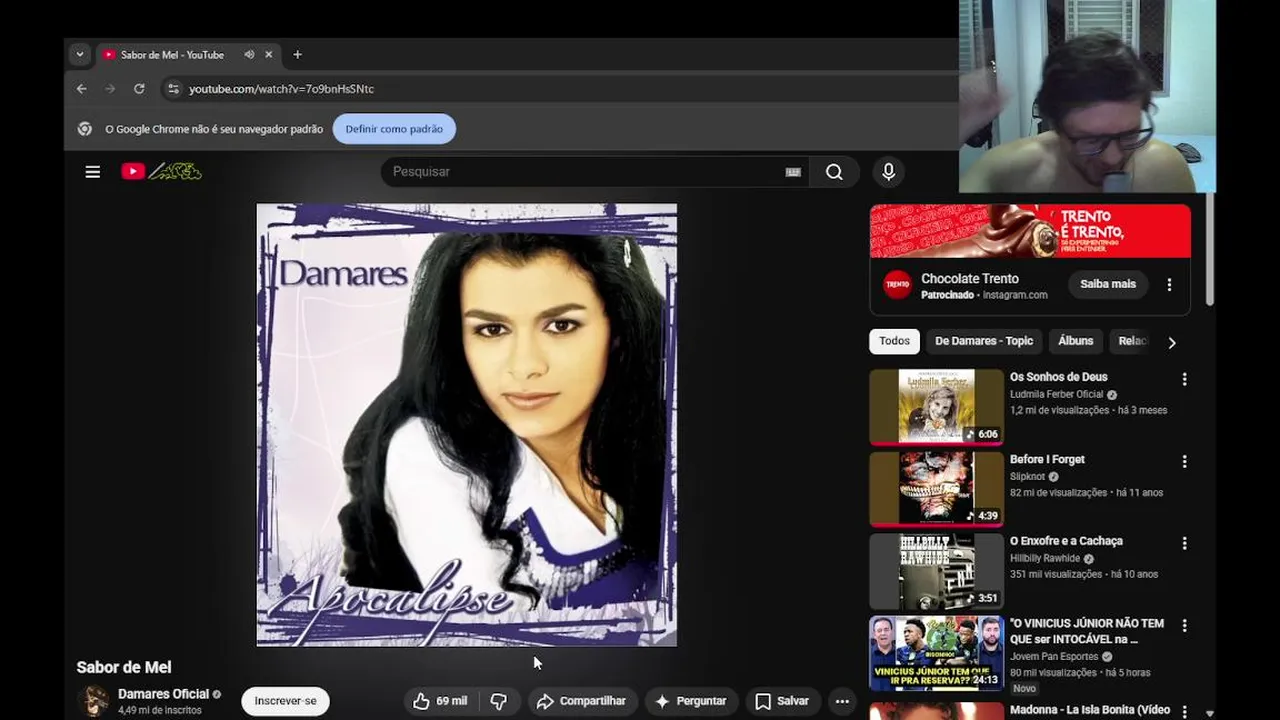
Task: Open options for Madonna La Isla Bonita
Action: point(1184,710)
